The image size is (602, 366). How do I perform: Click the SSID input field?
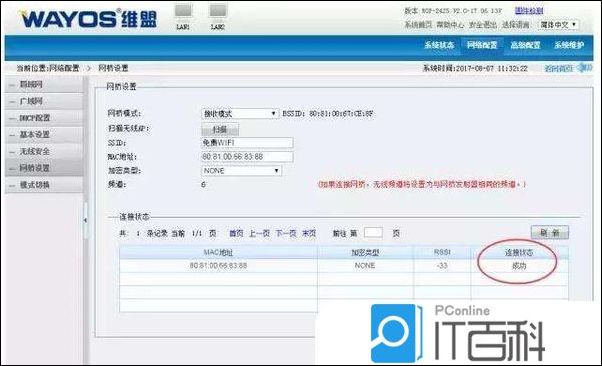(247, 142)
